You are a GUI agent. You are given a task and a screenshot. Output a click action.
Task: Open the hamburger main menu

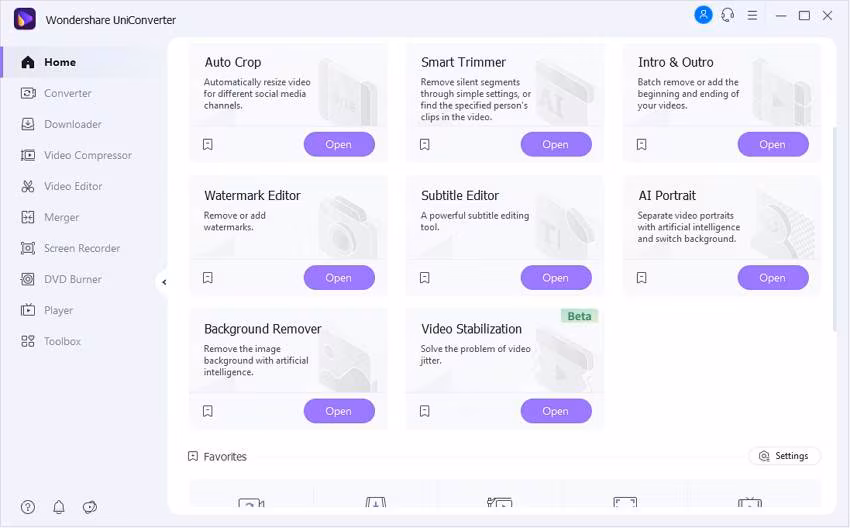coord(753,15)
